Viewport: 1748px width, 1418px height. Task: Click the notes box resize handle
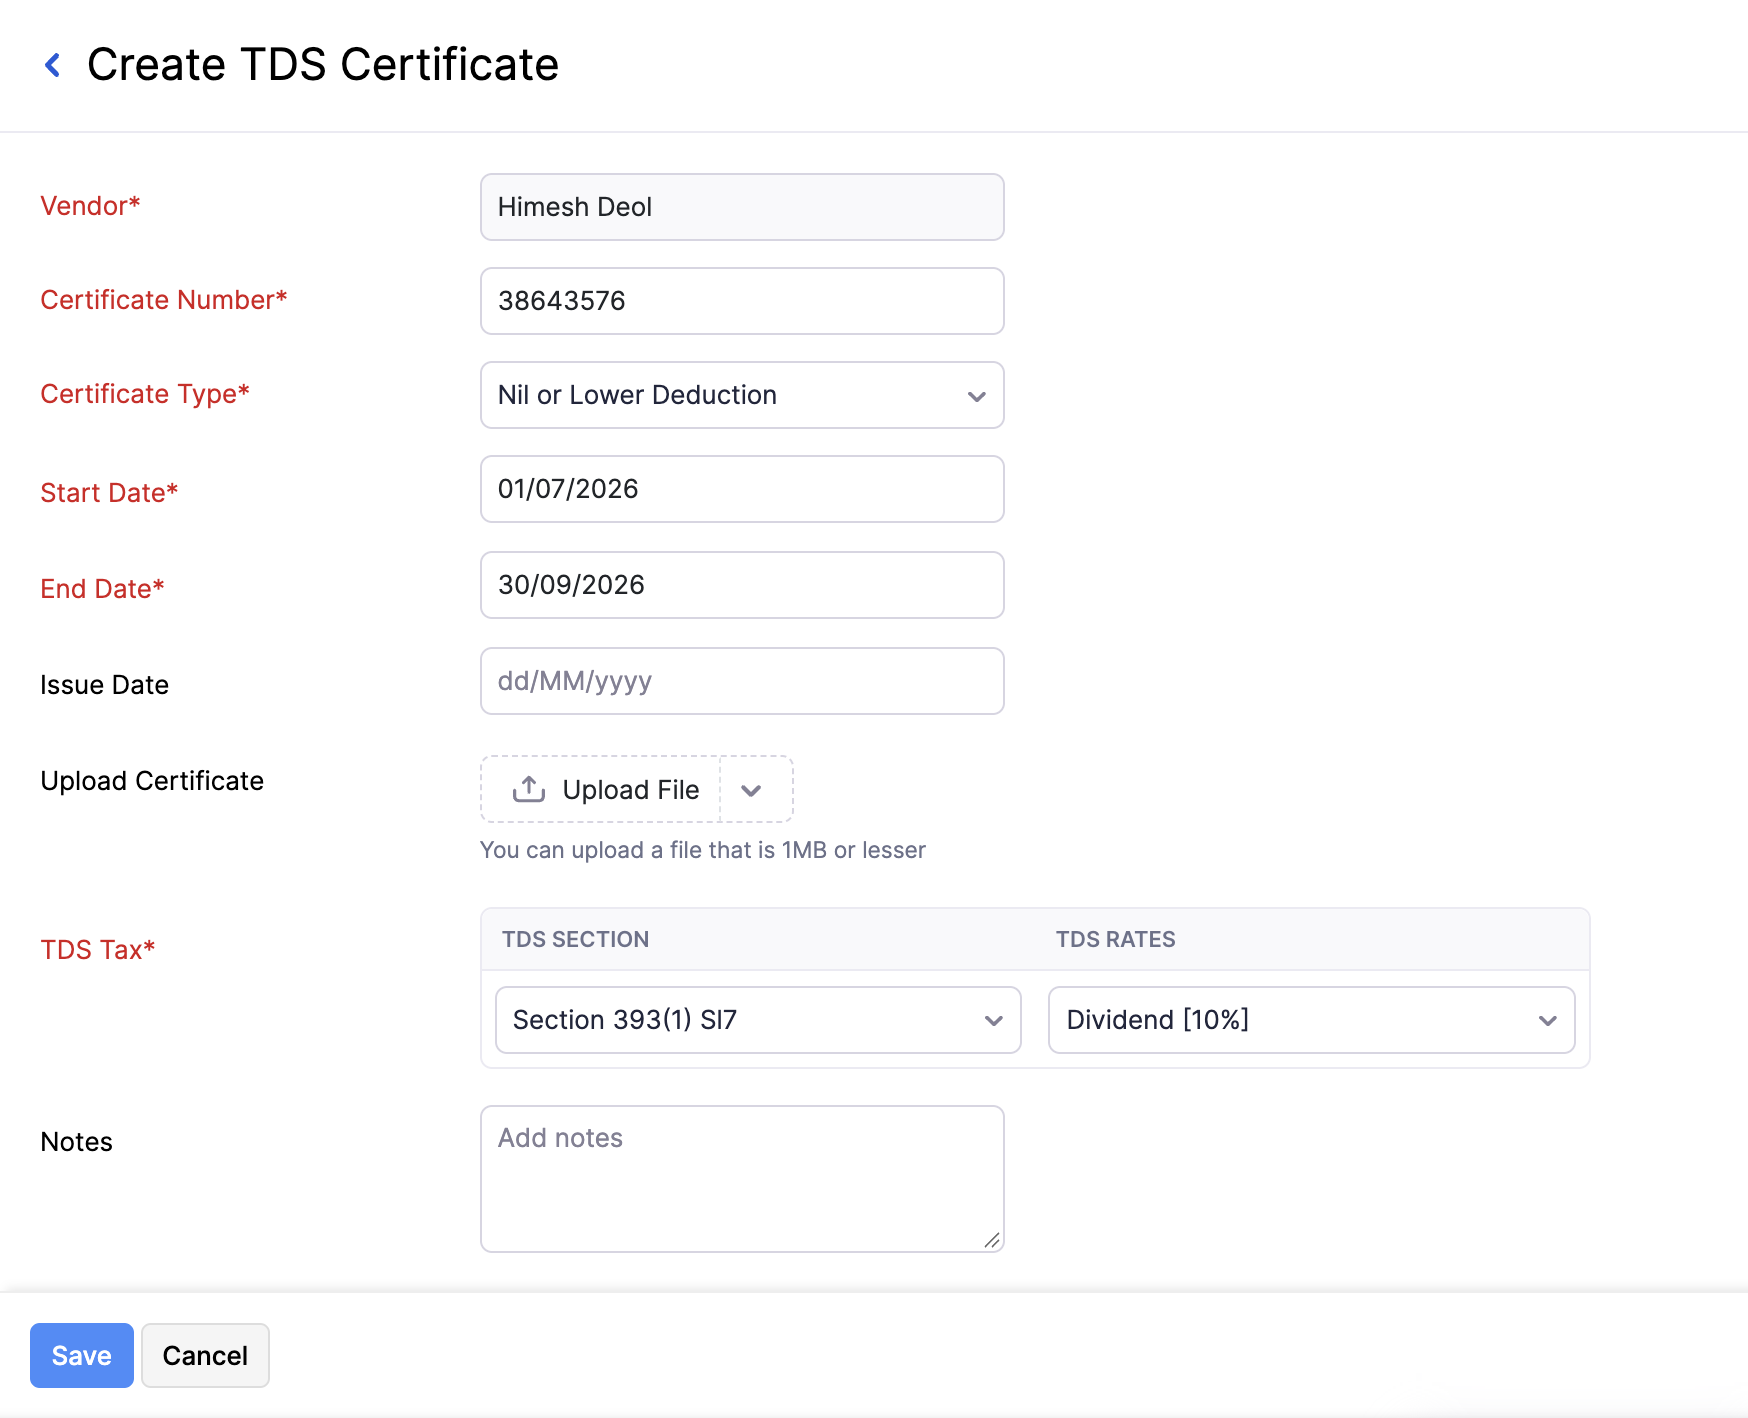992,1240
